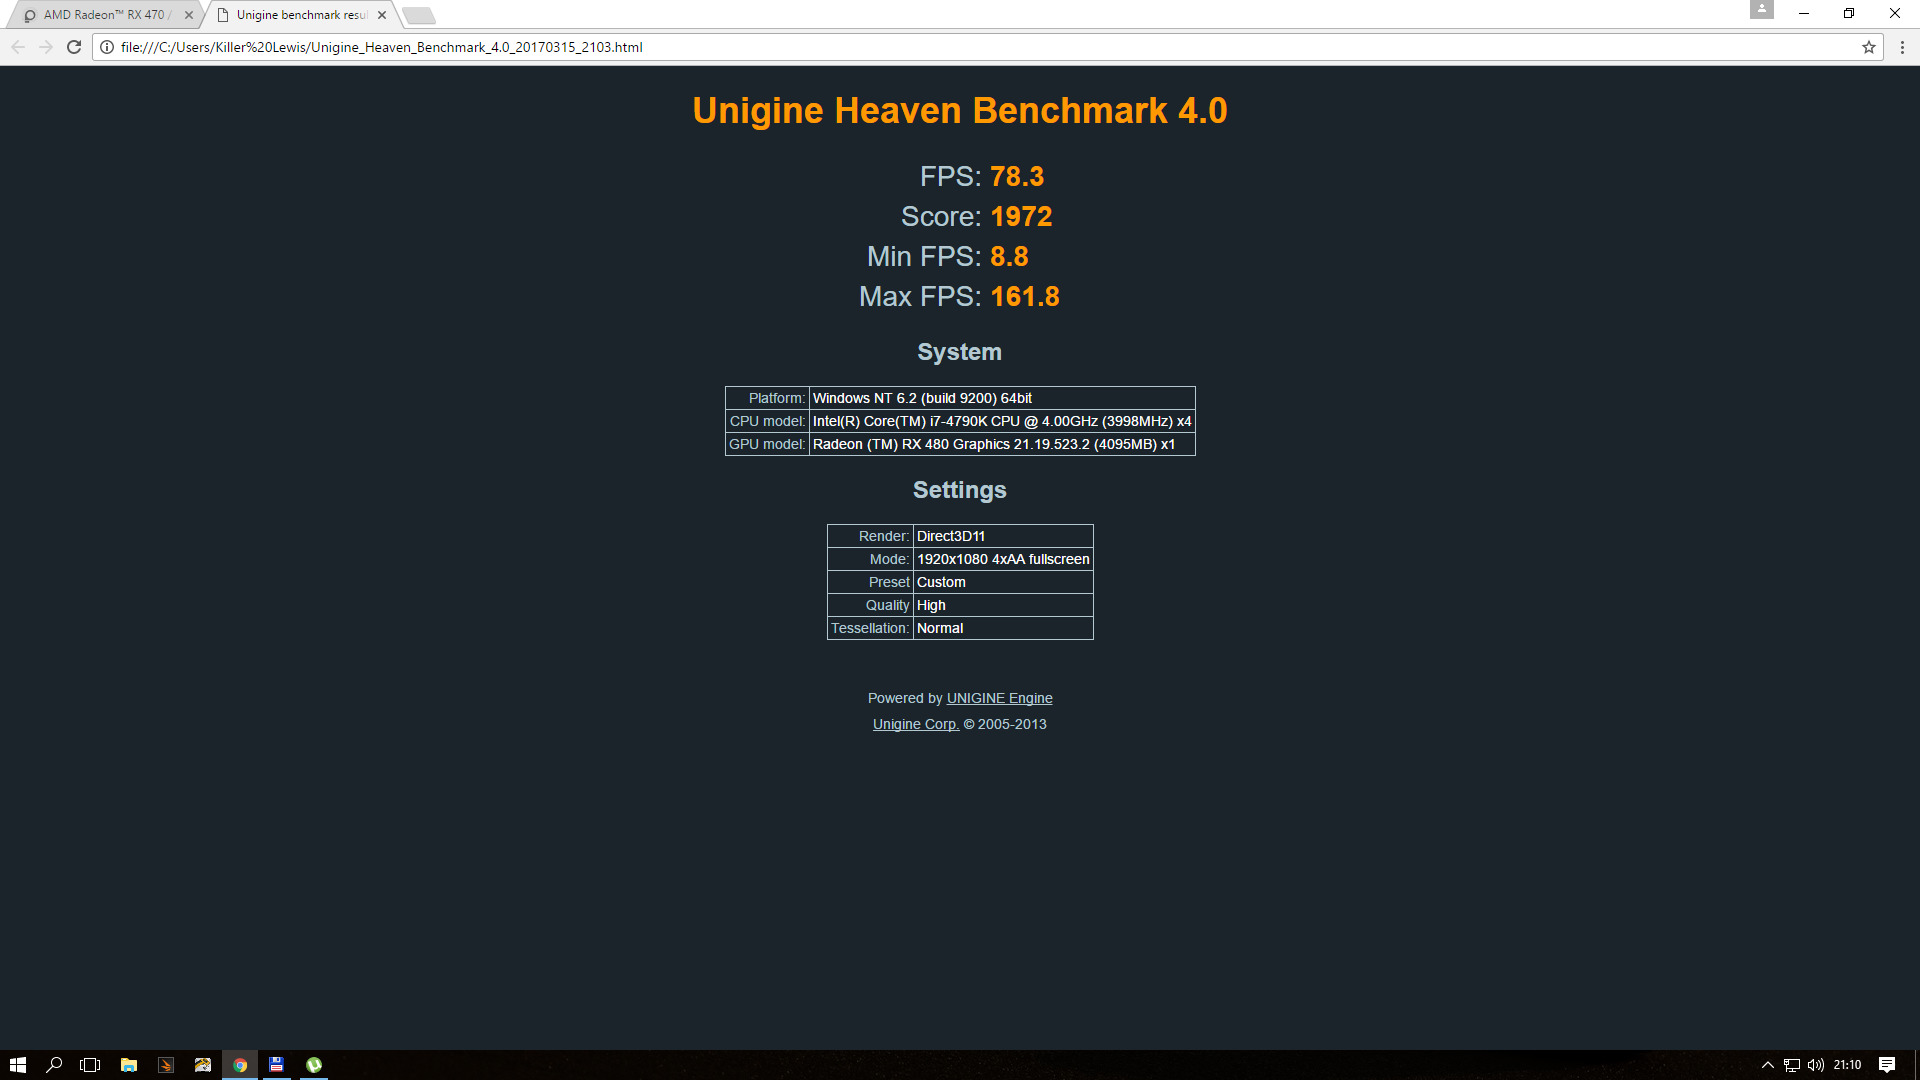Viewport: 1920px width, 1080px height.
Task: Open the 3DMark taskbar icon
Action: click(x=166, y=1065)
